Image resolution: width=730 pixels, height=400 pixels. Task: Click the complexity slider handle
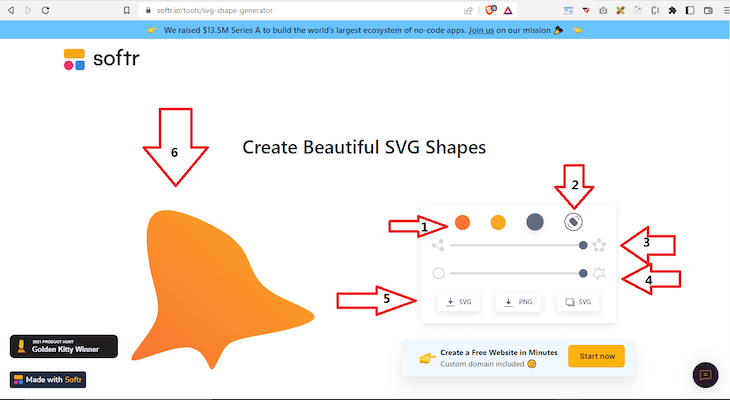coord(583,245)
